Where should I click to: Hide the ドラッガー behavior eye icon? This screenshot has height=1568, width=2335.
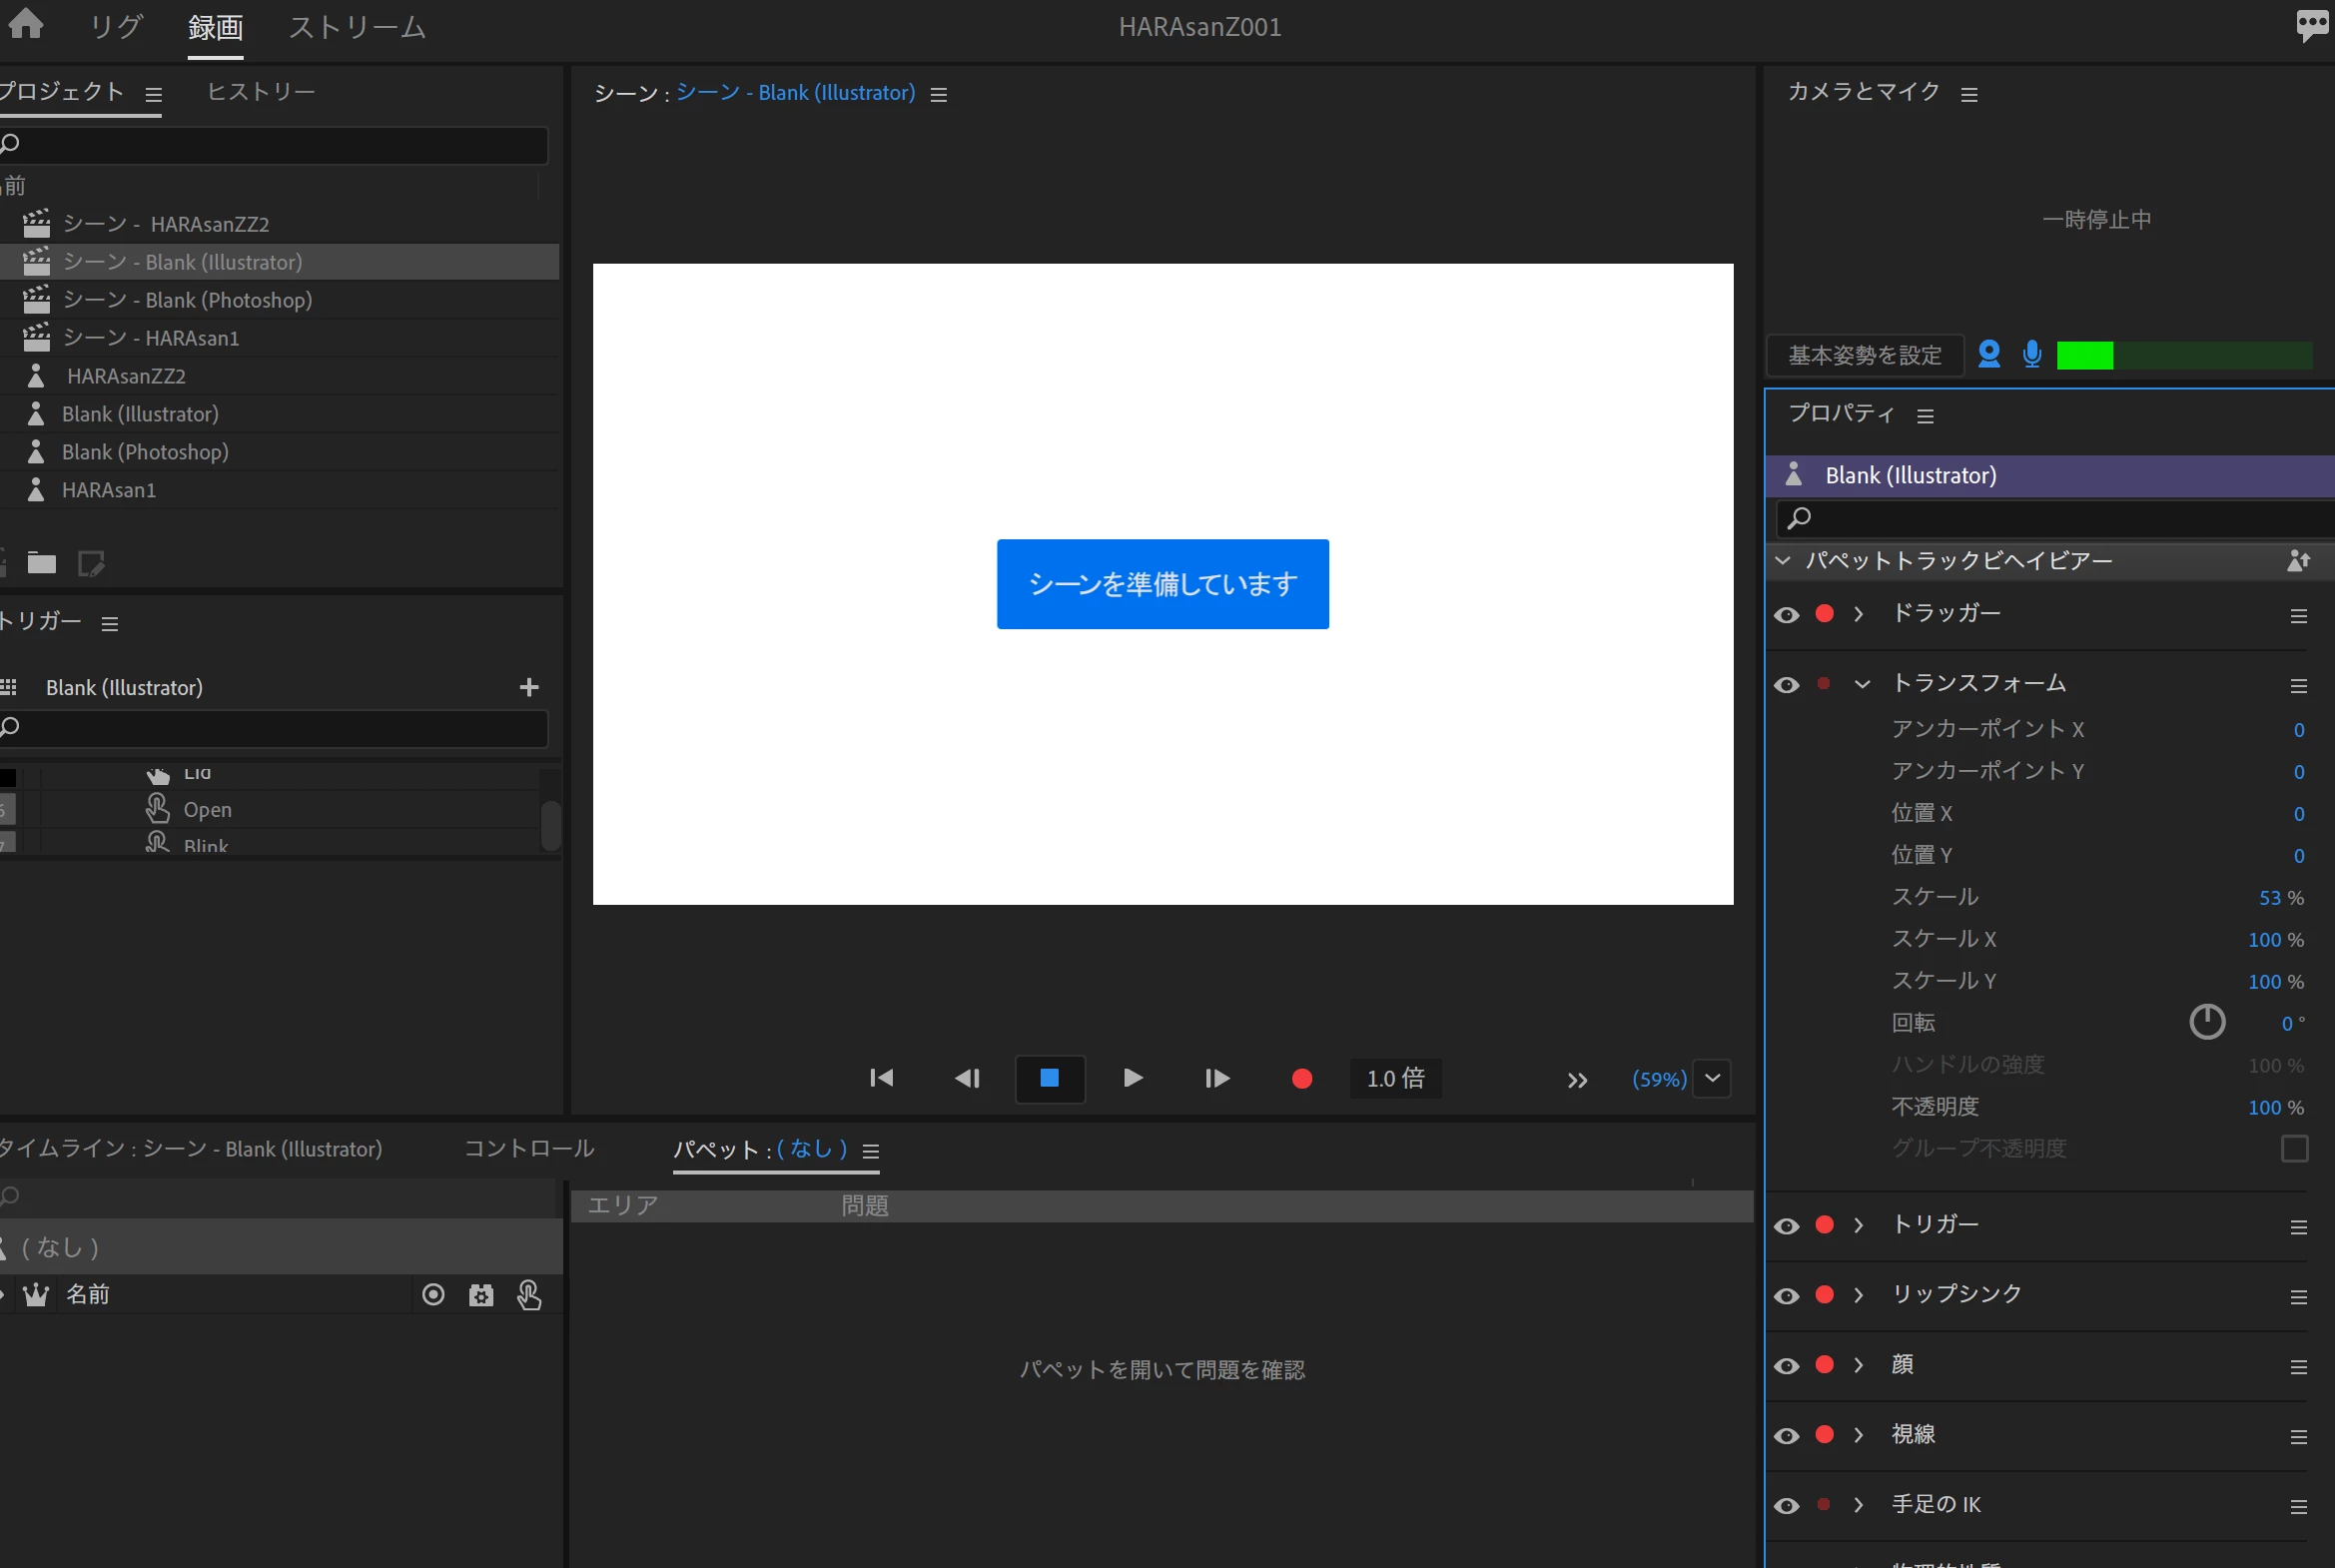1786,614
